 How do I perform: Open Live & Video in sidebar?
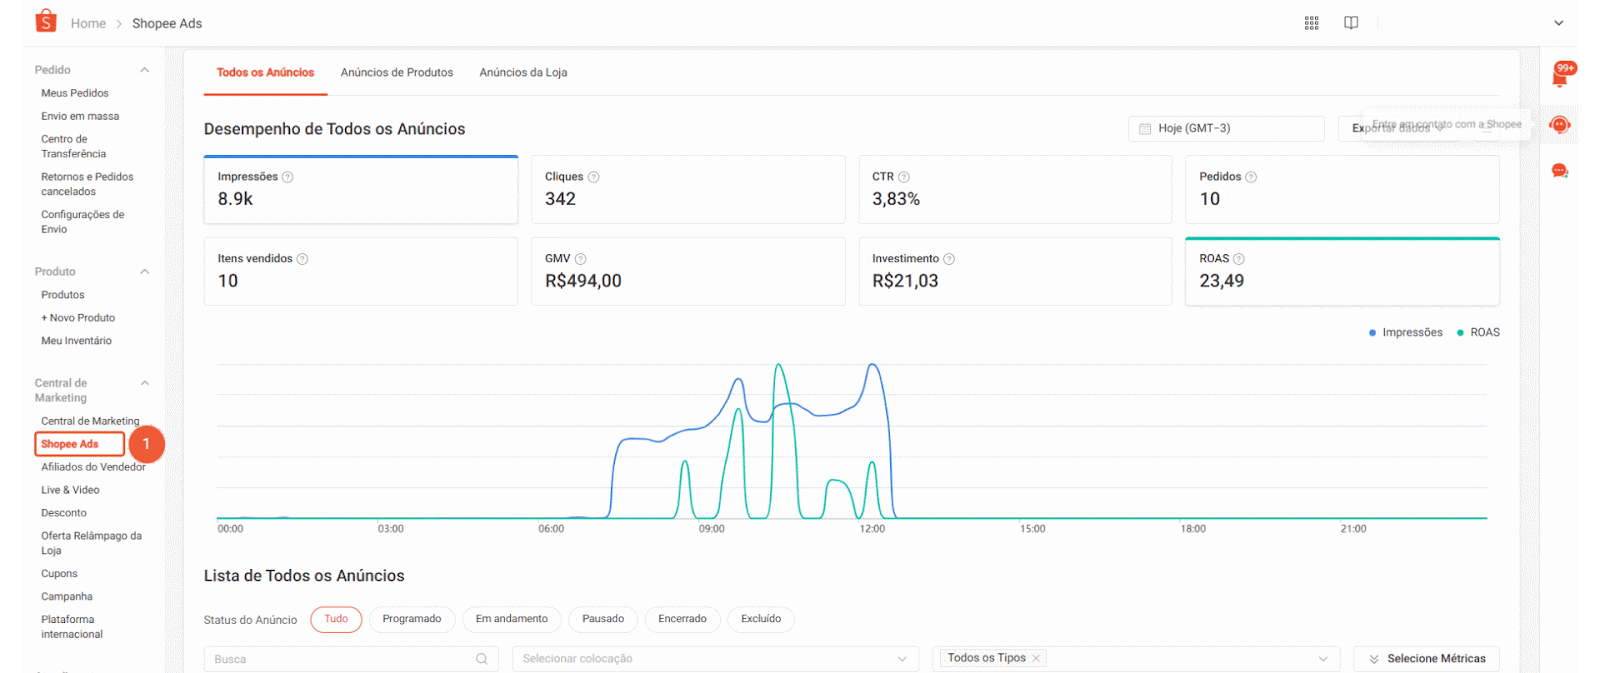click(x=70, y=490)
